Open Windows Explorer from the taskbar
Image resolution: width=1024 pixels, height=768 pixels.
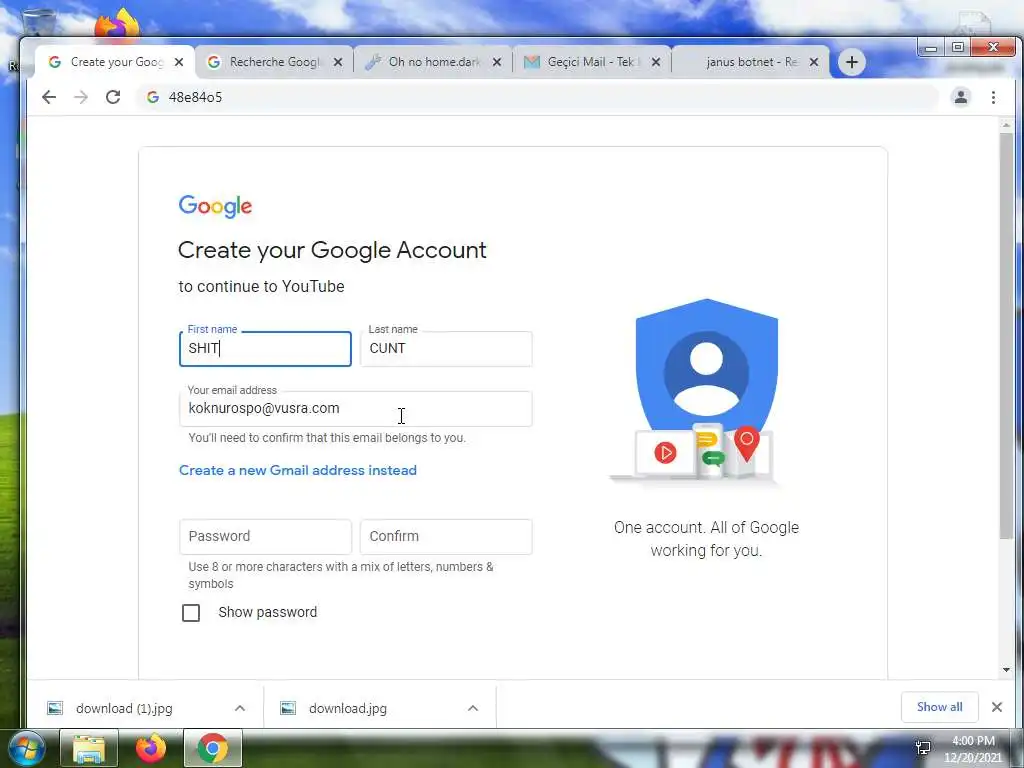(89, 748)
